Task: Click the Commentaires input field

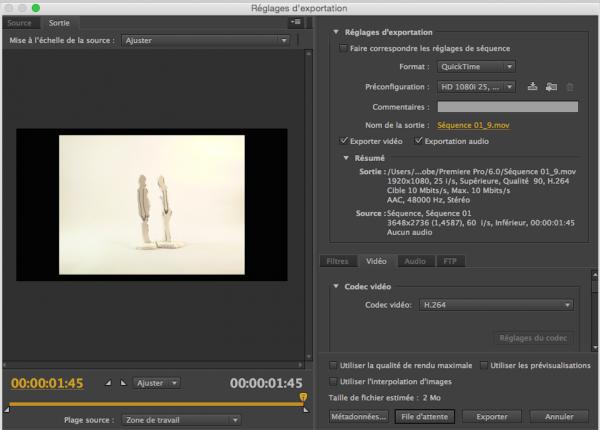Action: pyautogui.click(x=508, y=107)
